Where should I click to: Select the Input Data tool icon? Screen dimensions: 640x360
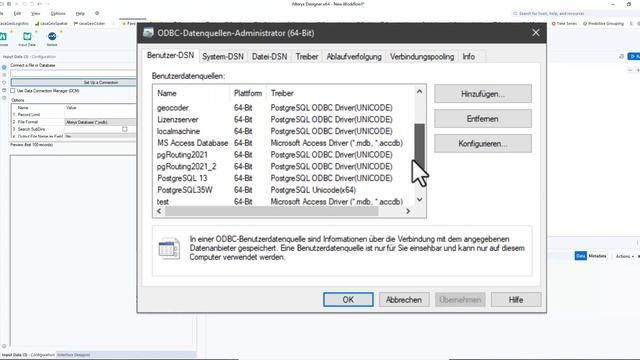click(27, 37)
